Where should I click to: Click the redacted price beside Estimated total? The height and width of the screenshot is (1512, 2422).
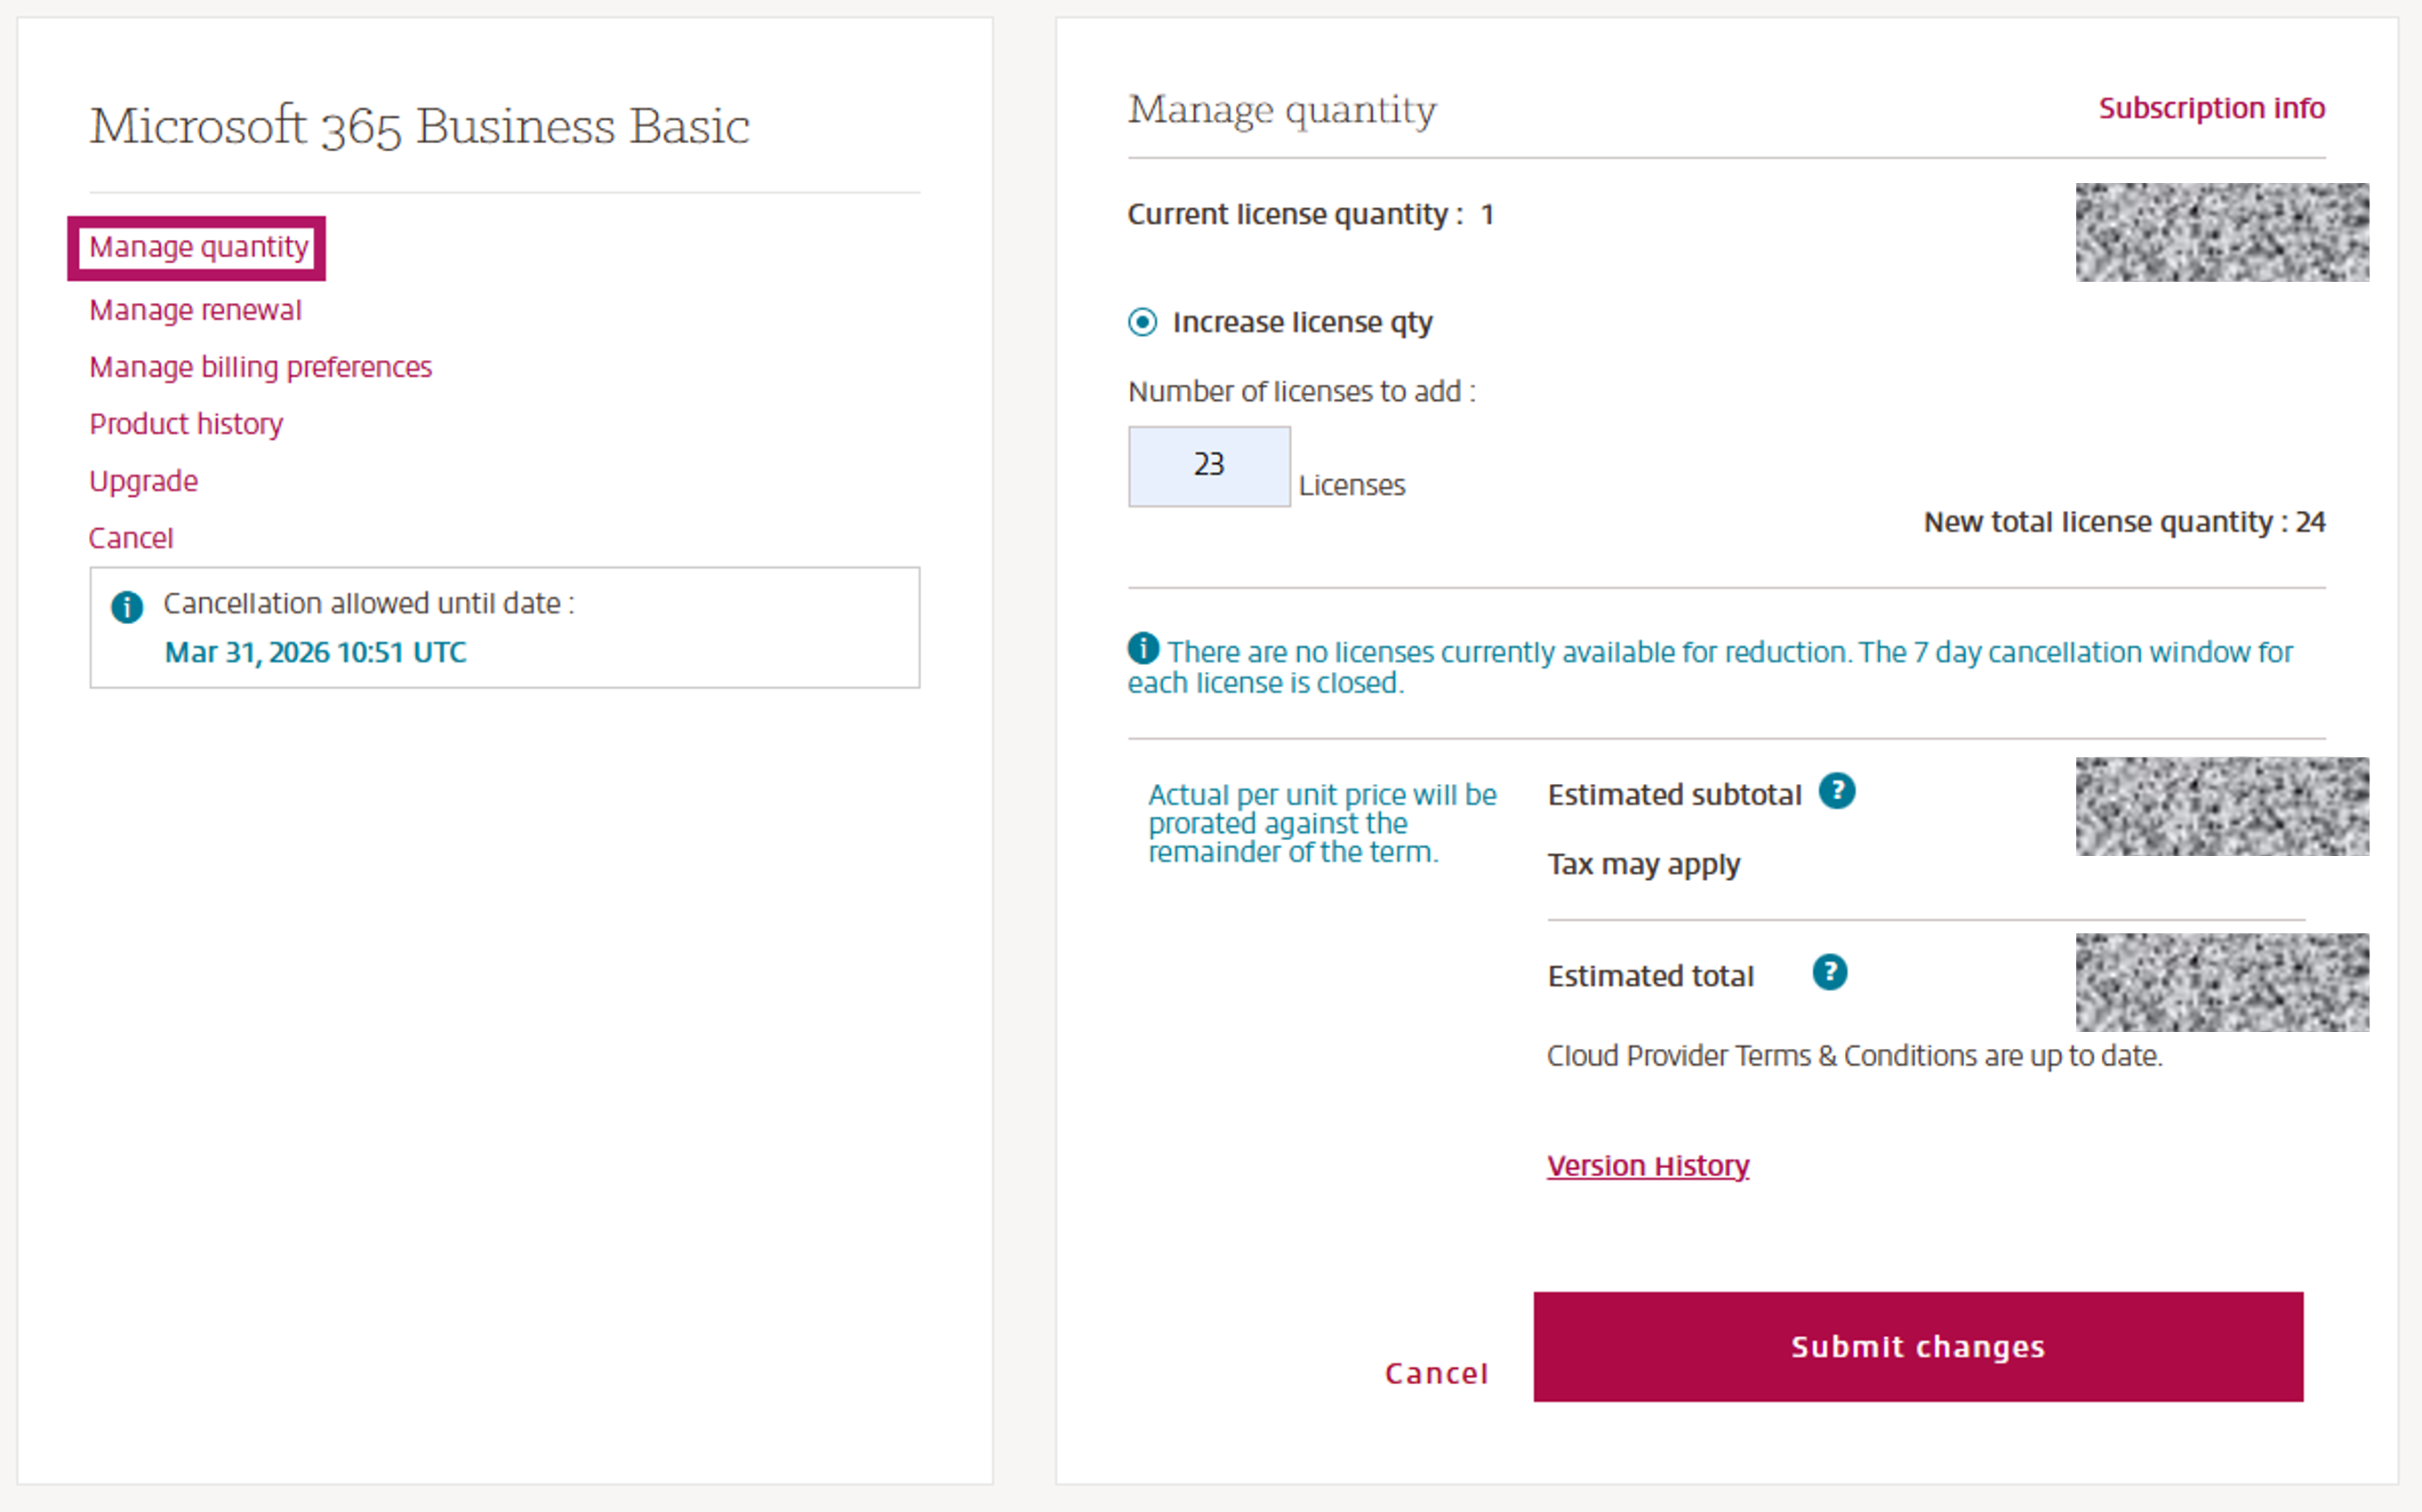(2222, 982)
